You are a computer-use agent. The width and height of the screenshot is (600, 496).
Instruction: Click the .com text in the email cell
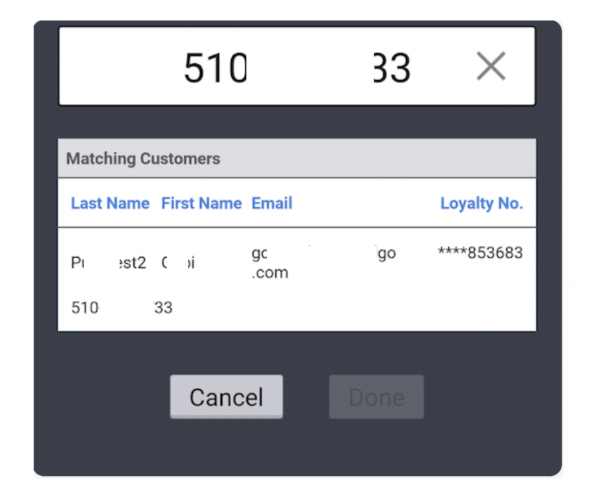coord(270,272)
